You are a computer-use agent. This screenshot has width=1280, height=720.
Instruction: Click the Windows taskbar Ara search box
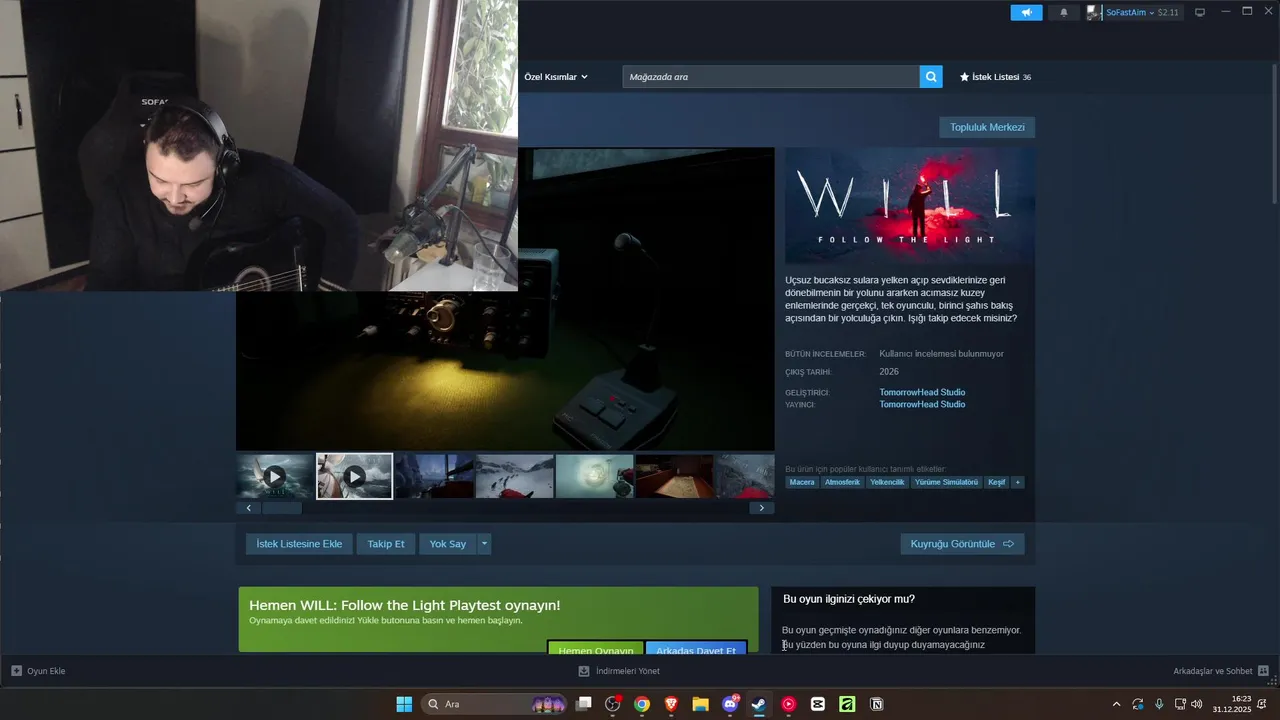495,704
